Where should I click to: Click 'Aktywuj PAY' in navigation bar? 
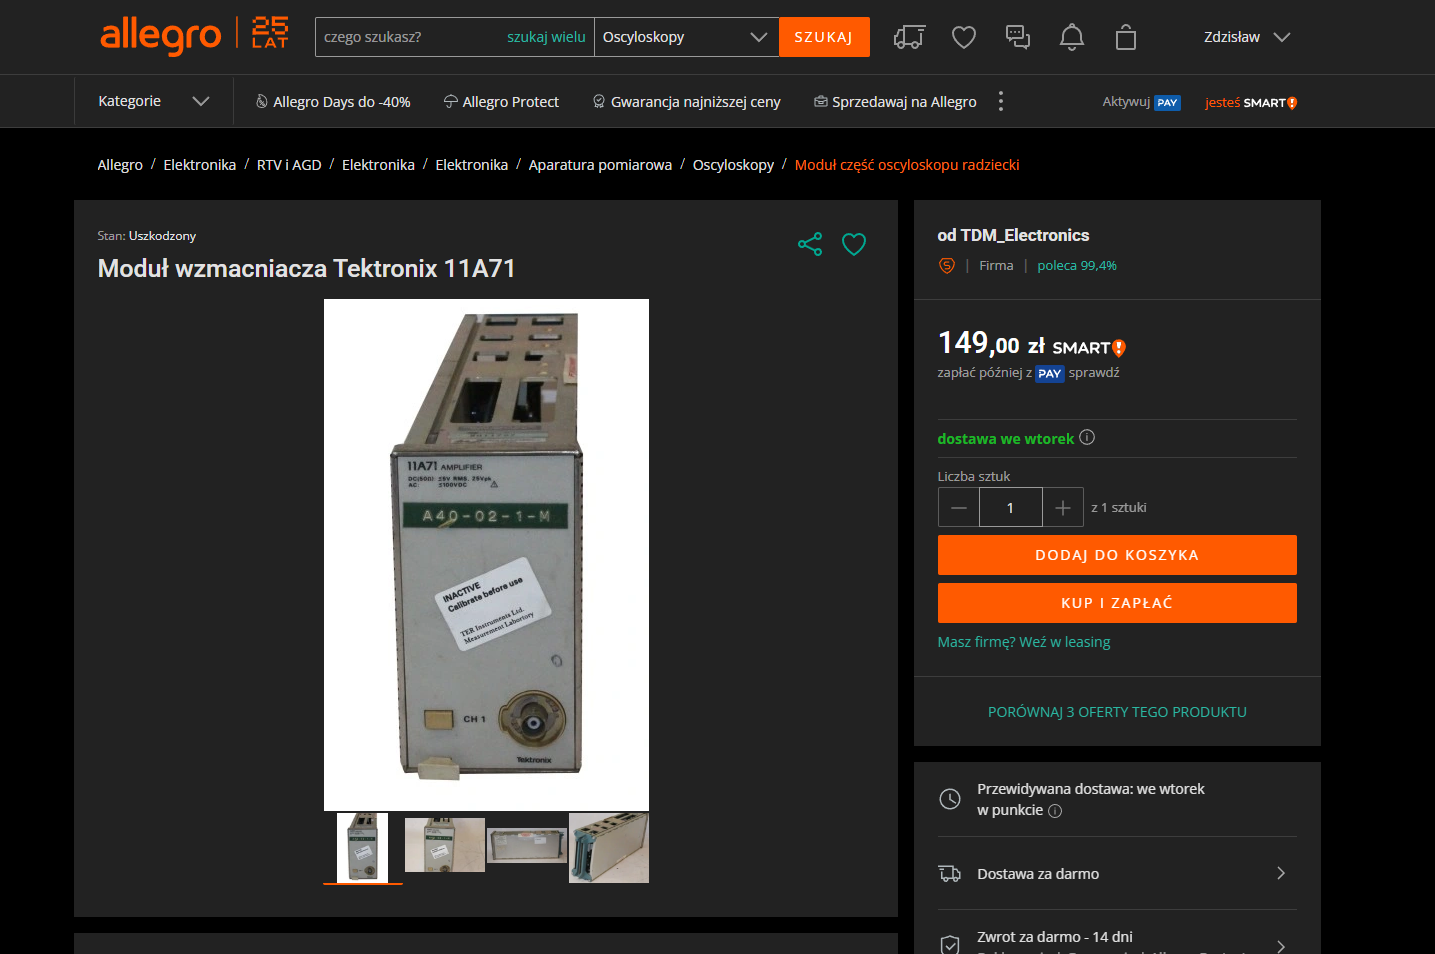click(1141, 102)
